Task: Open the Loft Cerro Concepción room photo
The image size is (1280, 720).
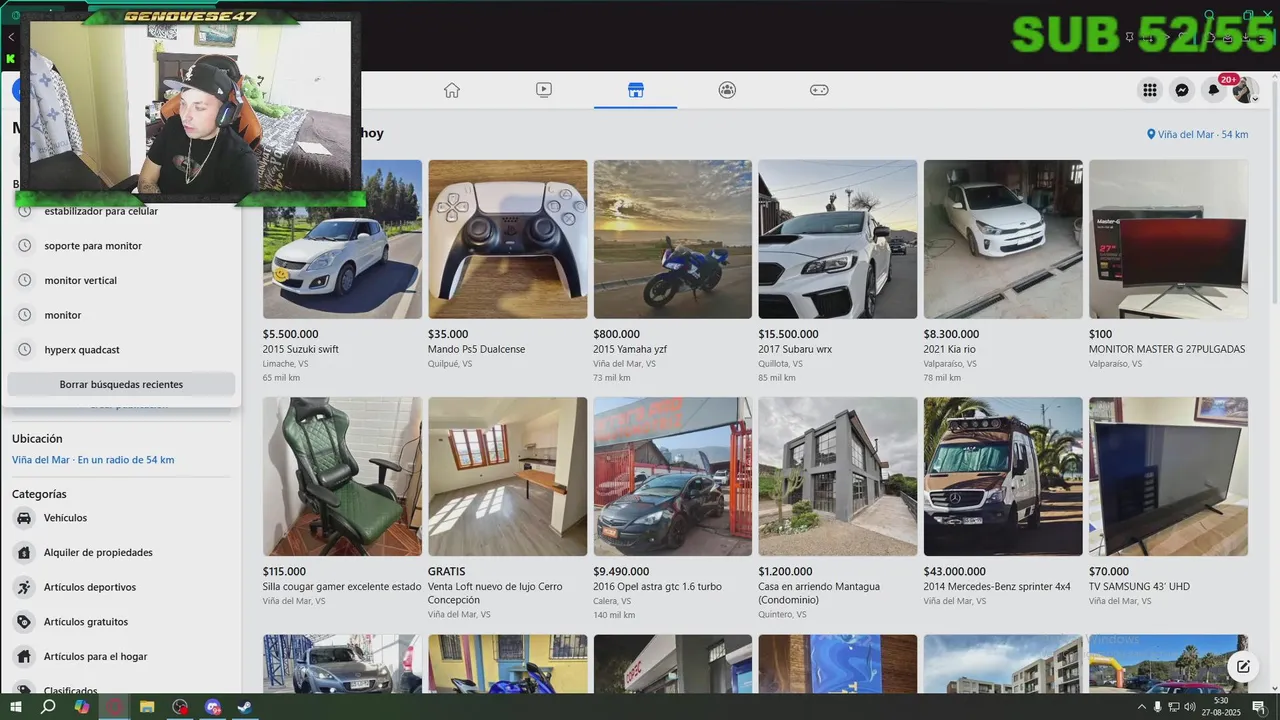Action: 508,476
